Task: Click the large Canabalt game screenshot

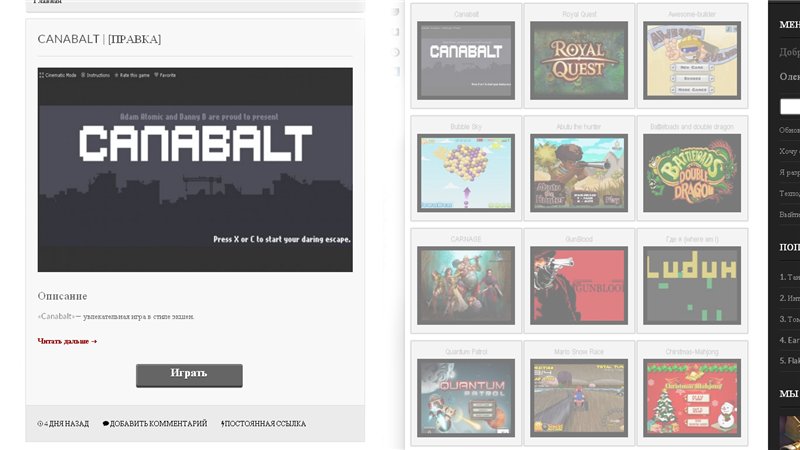Action: click(195, 169)
